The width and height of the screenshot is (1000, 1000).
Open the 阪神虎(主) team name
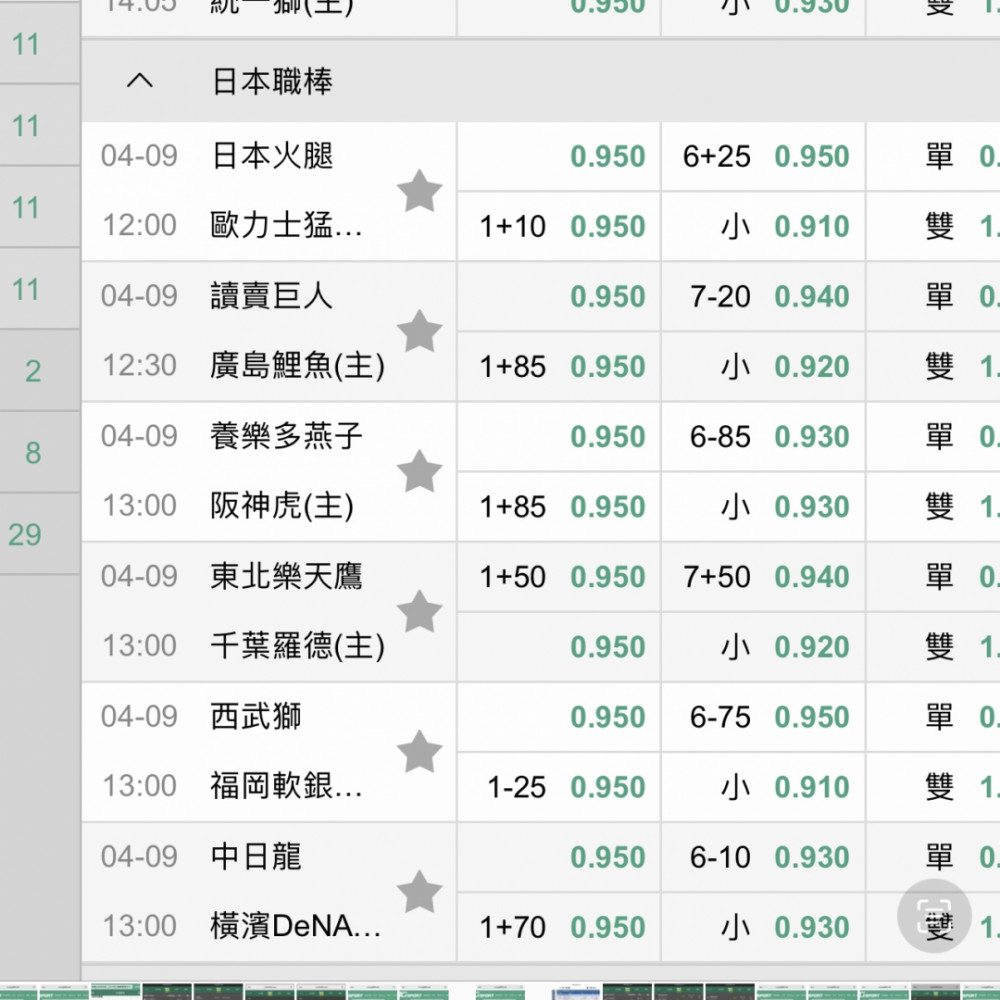[x=282, y=506]
